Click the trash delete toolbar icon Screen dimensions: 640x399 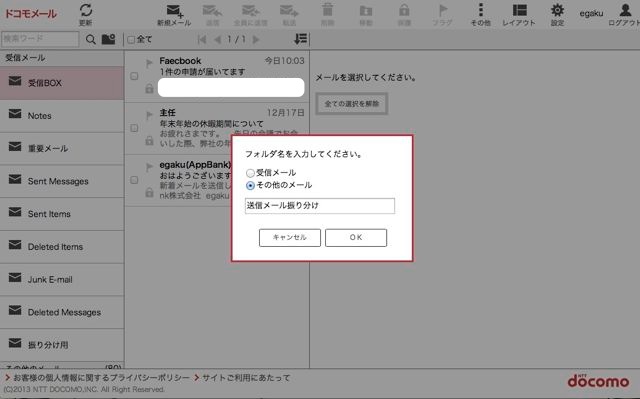[x=327, y=10]
